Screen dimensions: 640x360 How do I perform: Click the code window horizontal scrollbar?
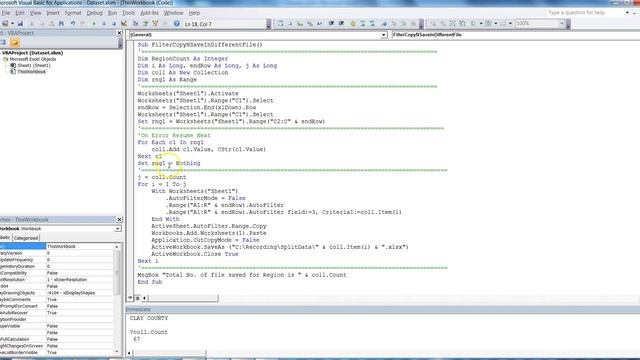click(x=182, y=298)
